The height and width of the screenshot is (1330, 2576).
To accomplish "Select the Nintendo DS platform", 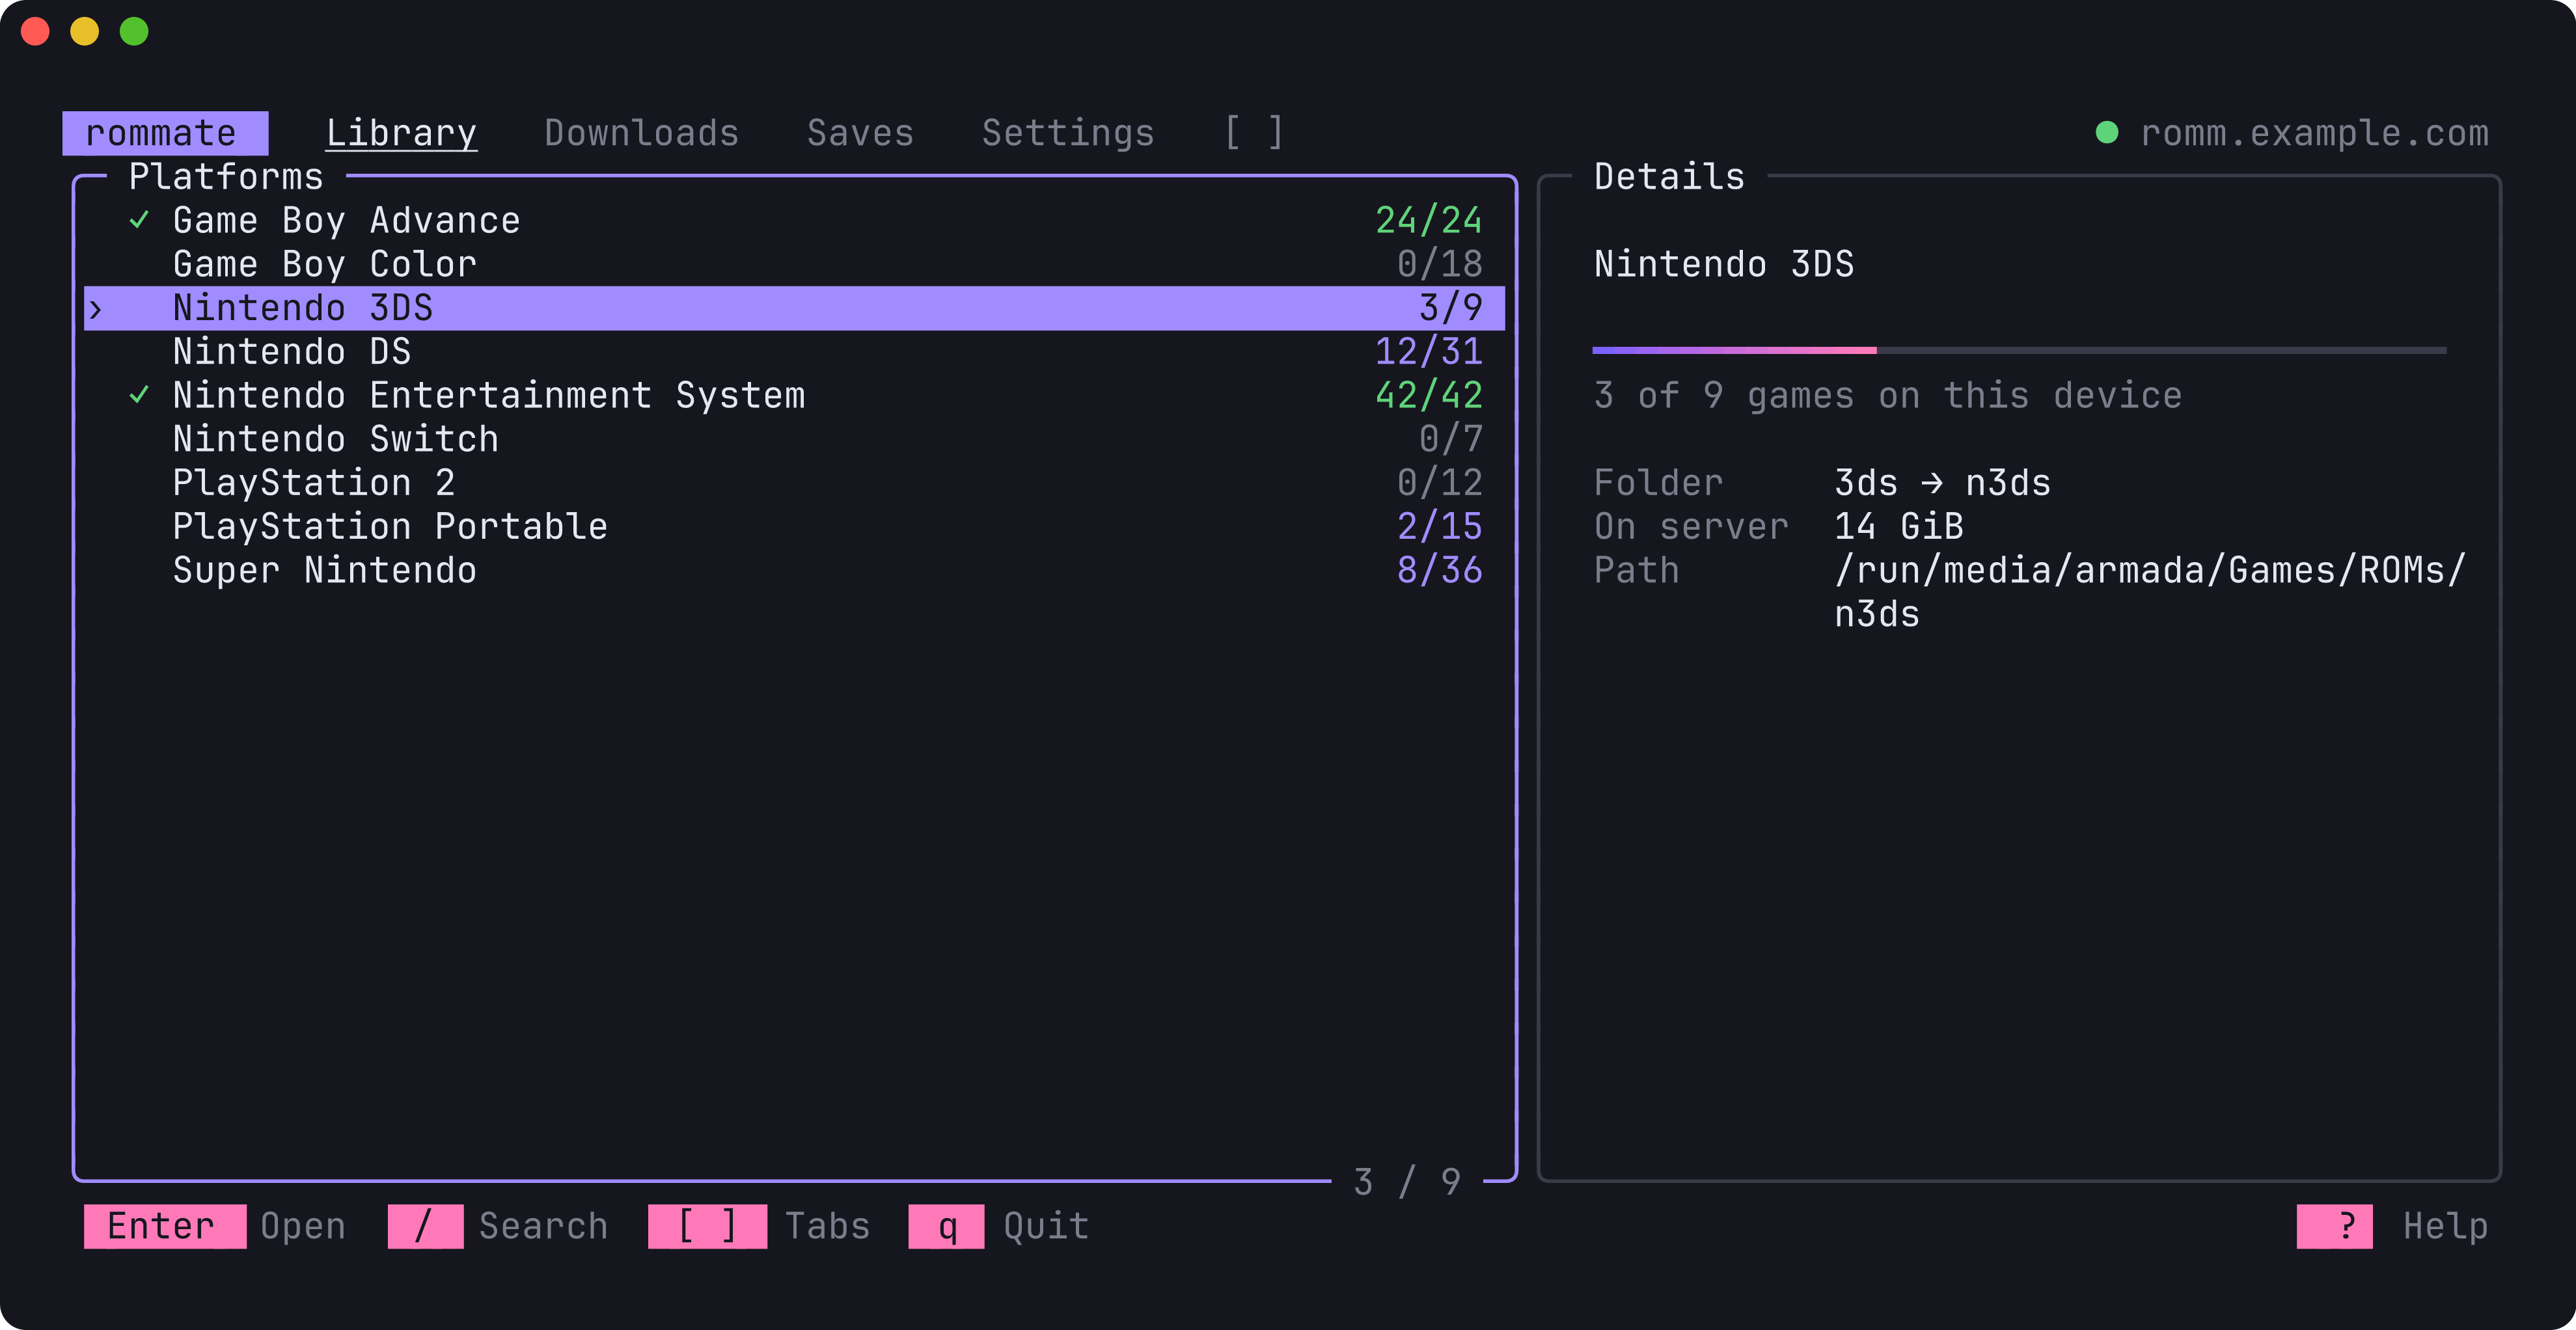I will [794, 352].
